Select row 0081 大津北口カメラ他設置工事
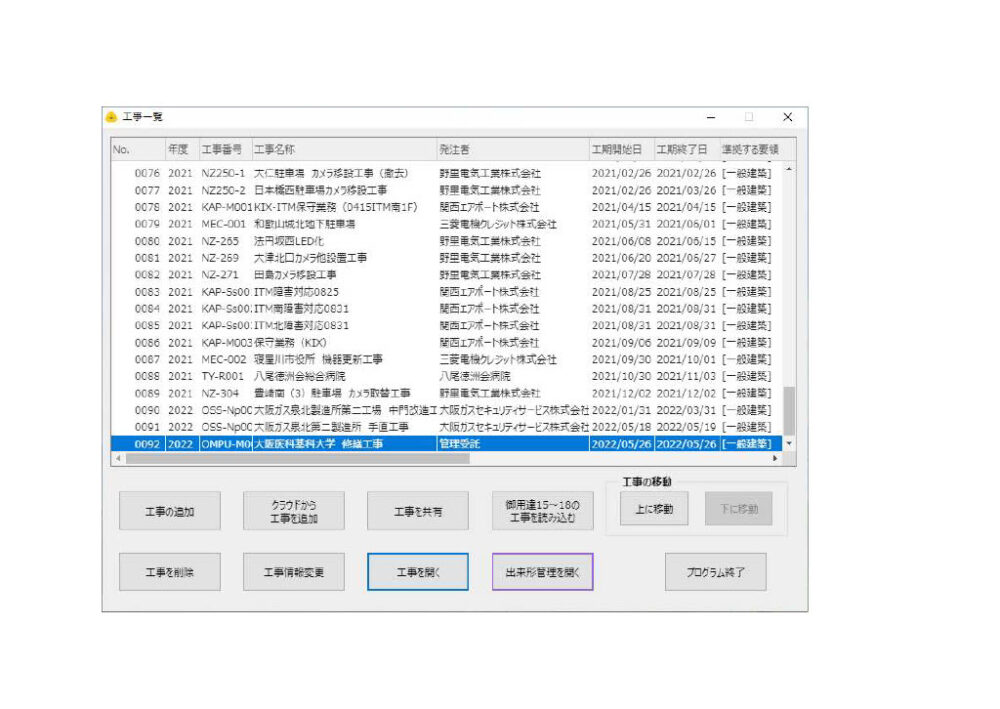1000x709 pixels. click(x=446, y=258)
